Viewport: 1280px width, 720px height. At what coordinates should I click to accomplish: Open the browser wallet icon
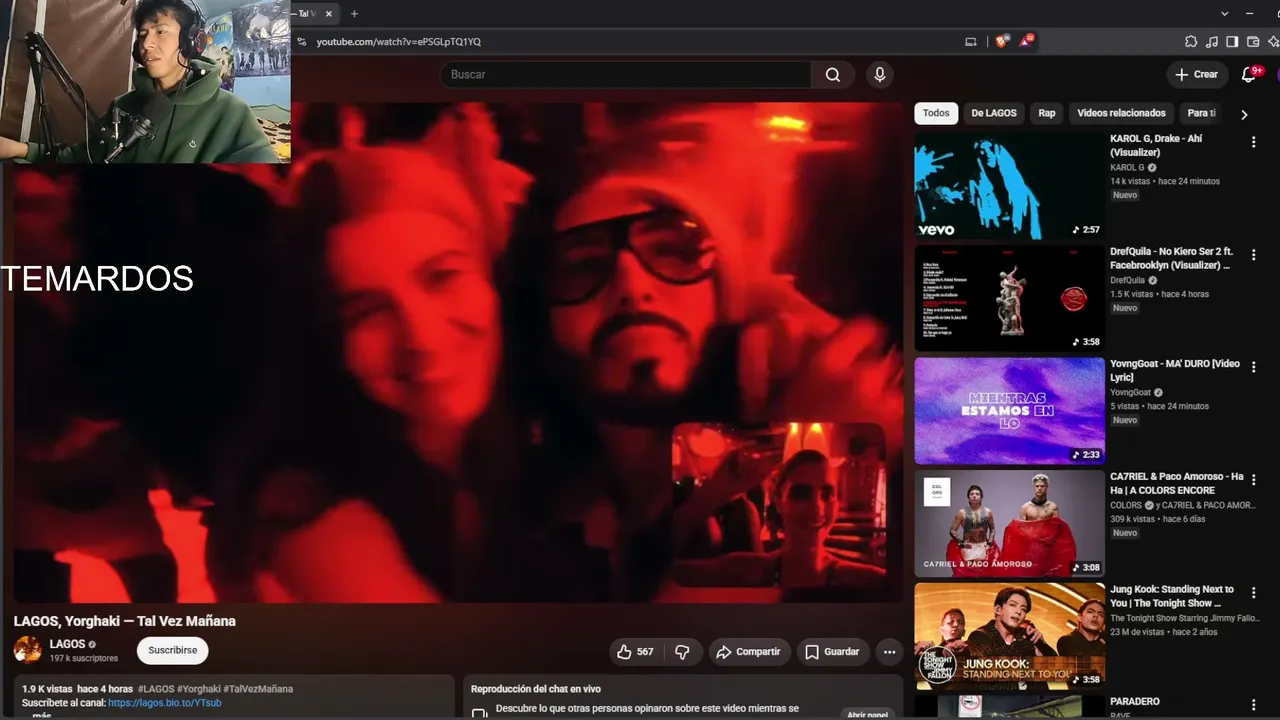(x=1253, y=42)
